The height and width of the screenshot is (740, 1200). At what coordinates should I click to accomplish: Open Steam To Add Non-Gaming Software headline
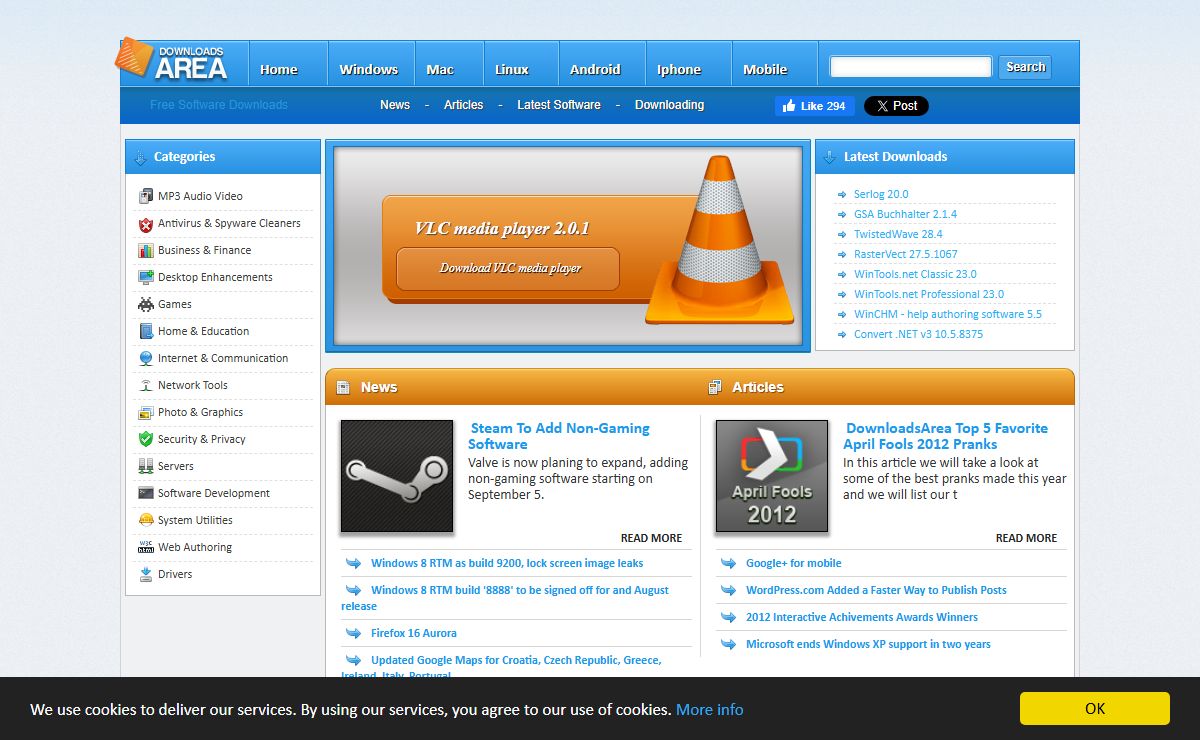559,436
